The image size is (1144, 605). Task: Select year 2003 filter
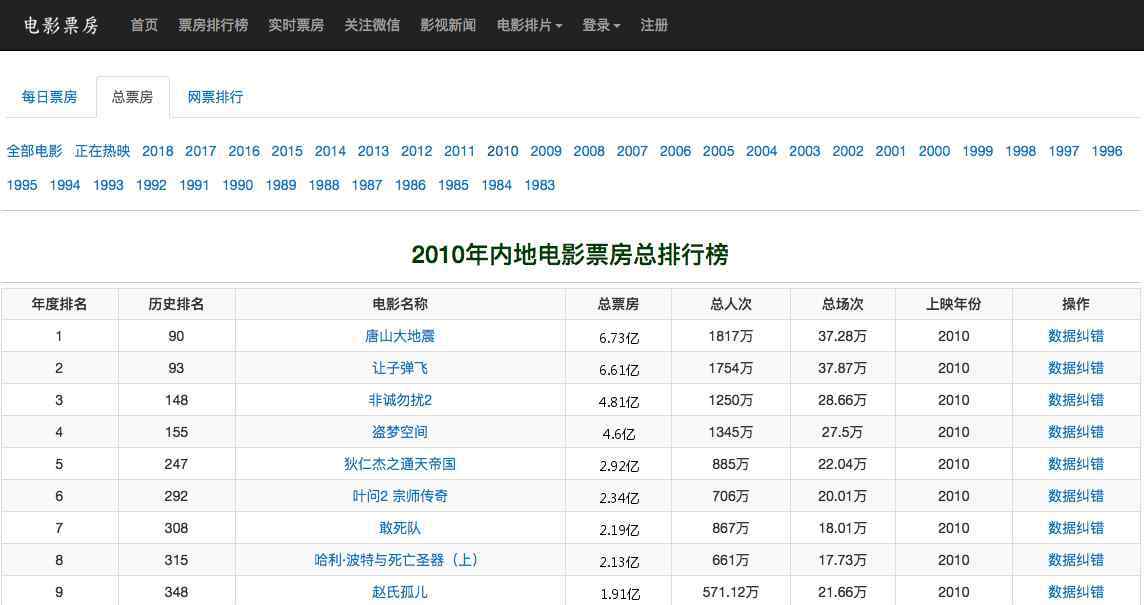tap(805, 151)
